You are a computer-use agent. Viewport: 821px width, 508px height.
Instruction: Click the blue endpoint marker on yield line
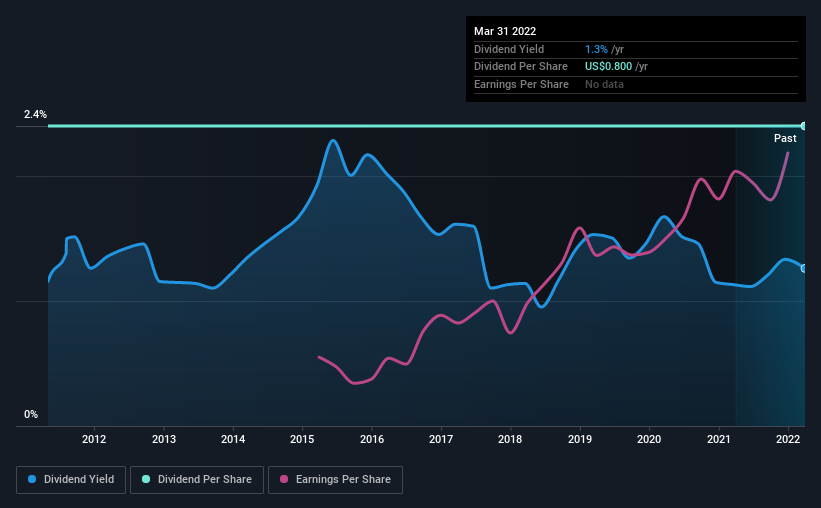(803, 269)
